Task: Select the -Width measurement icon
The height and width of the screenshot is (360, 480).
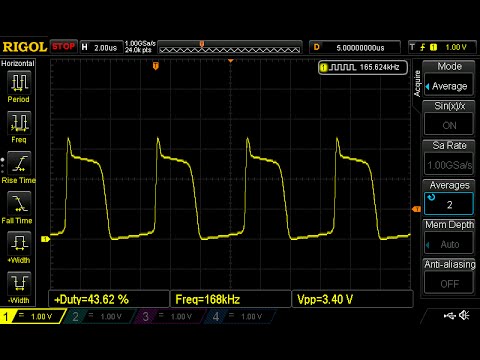Action: coord(19,283)
